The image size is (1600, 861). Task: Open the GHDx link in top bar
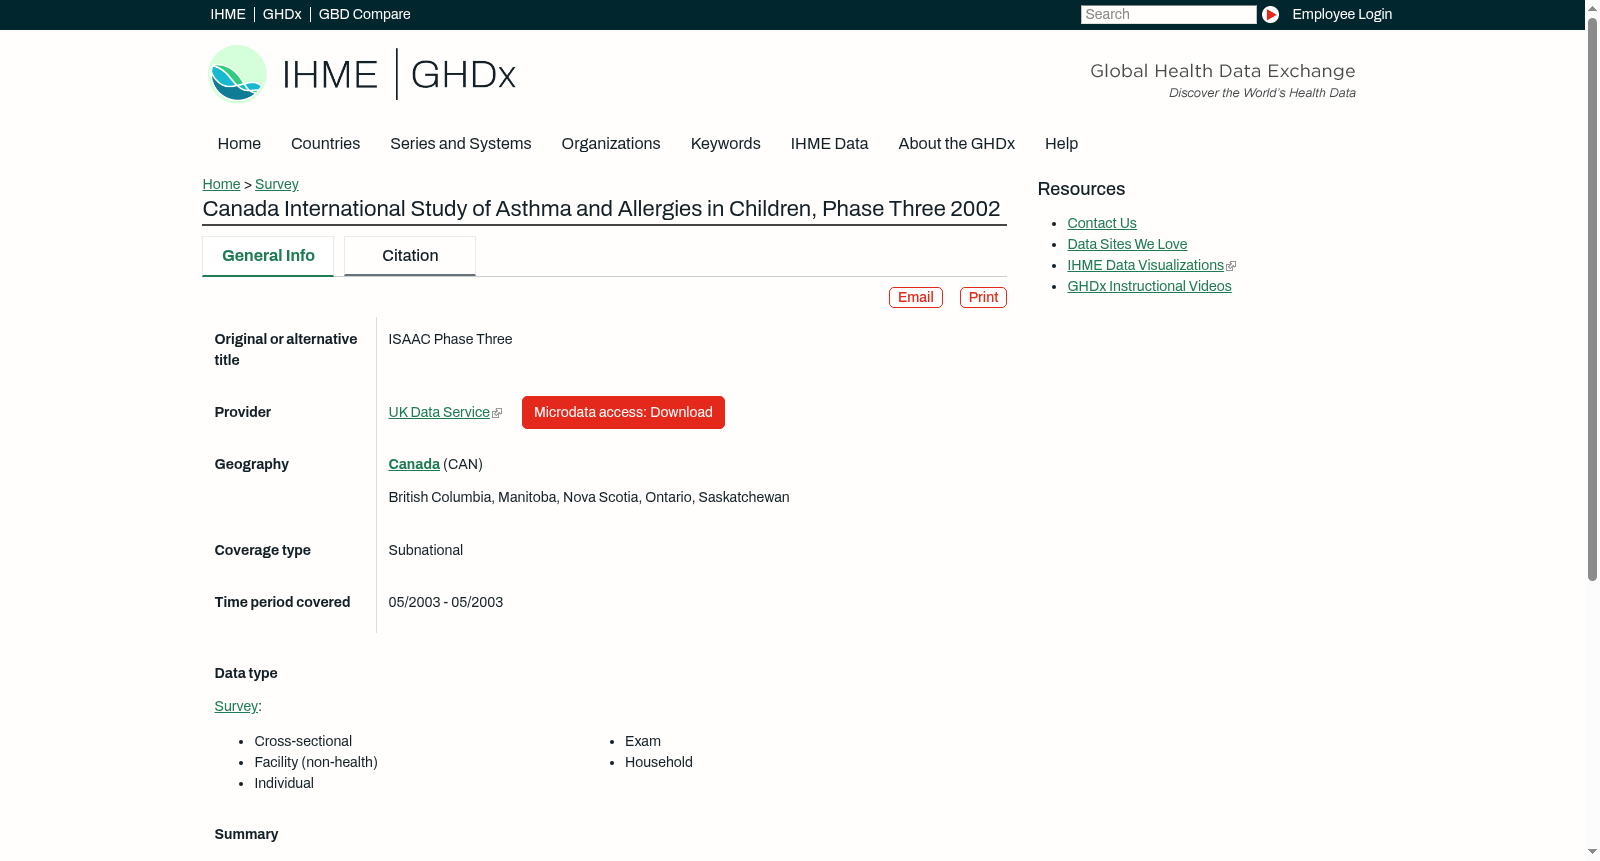tap(282, 14)
